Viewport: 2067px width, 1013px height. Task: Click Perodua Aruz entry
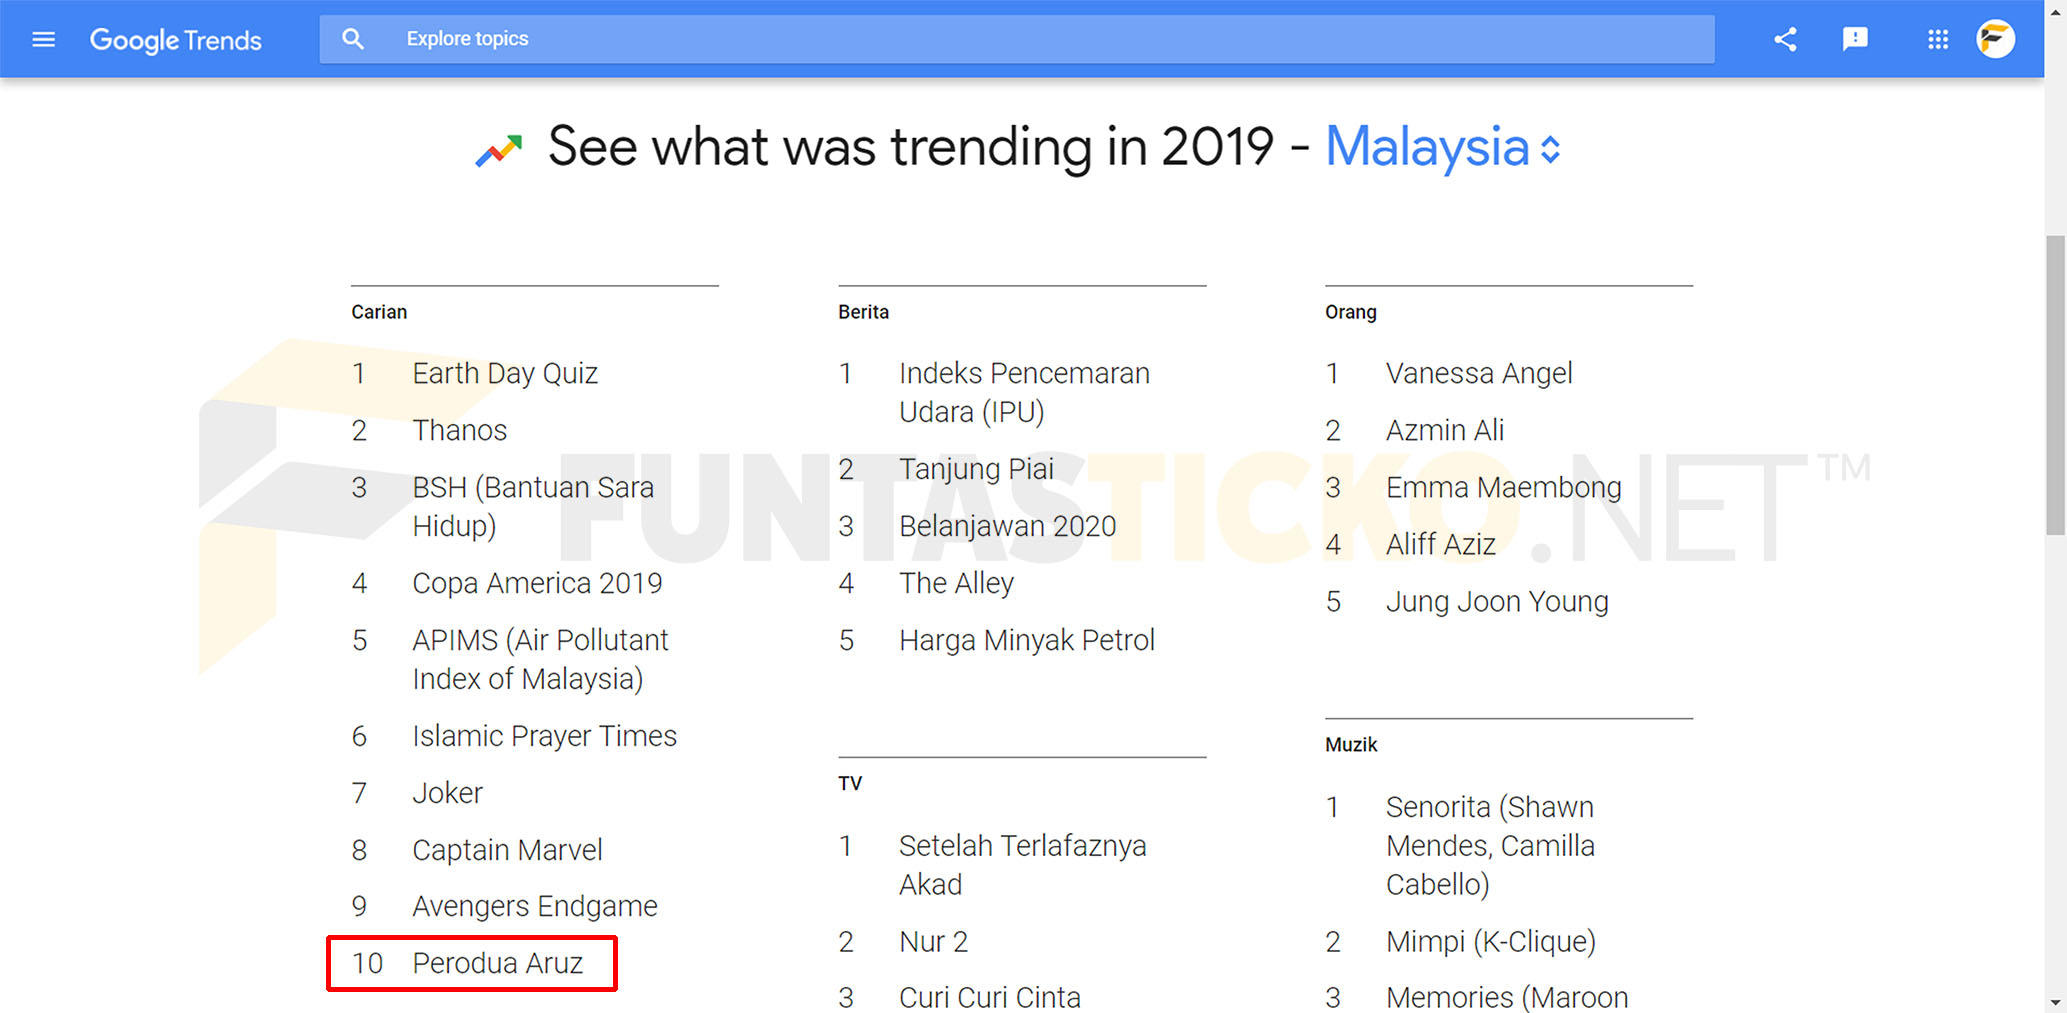pyautogui.click(x=497, y=963)
